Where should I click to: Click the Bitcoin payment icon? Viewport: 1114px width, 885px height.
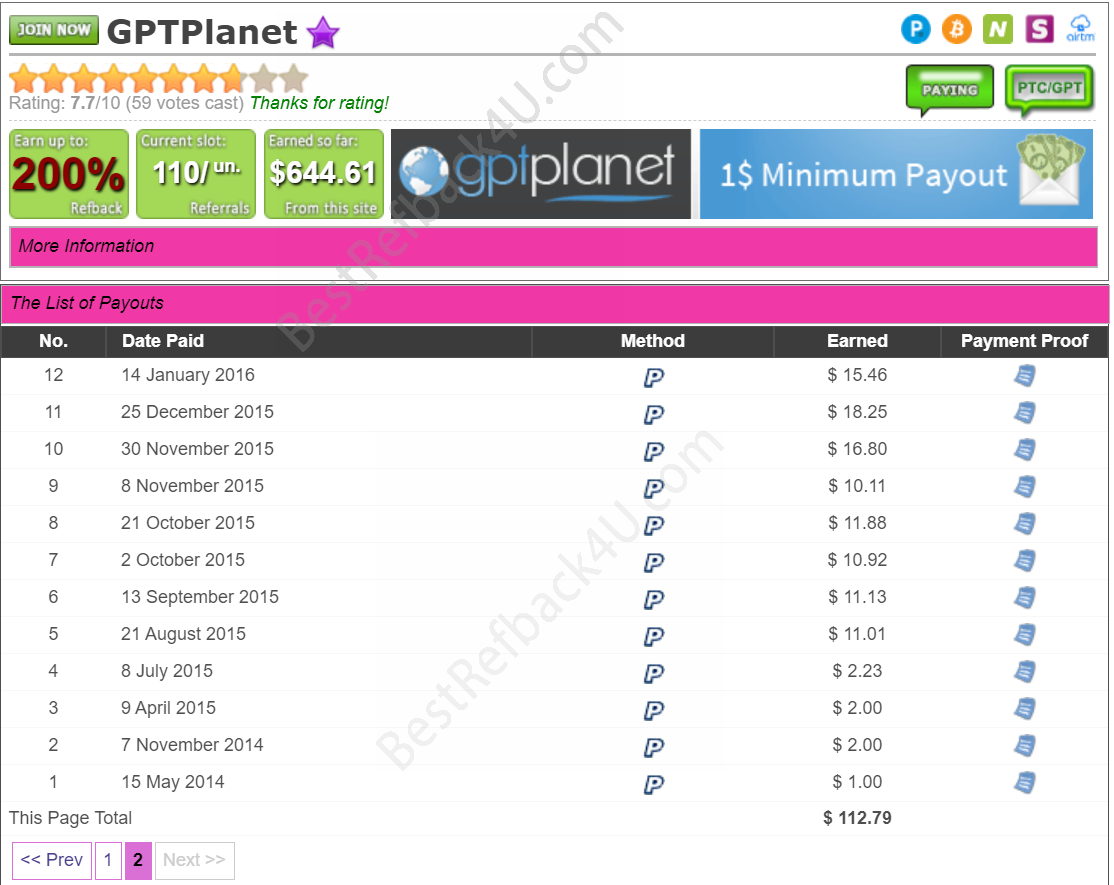click(x=957, y=29)
